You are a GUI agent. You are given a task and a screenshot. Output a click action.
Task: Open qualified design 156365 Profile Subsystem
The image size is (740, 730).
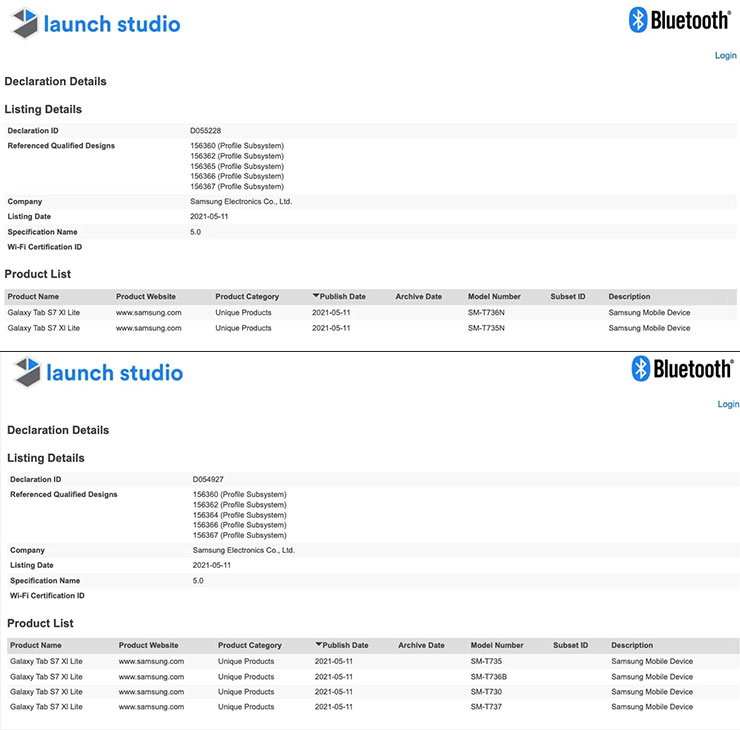[237, 166]
